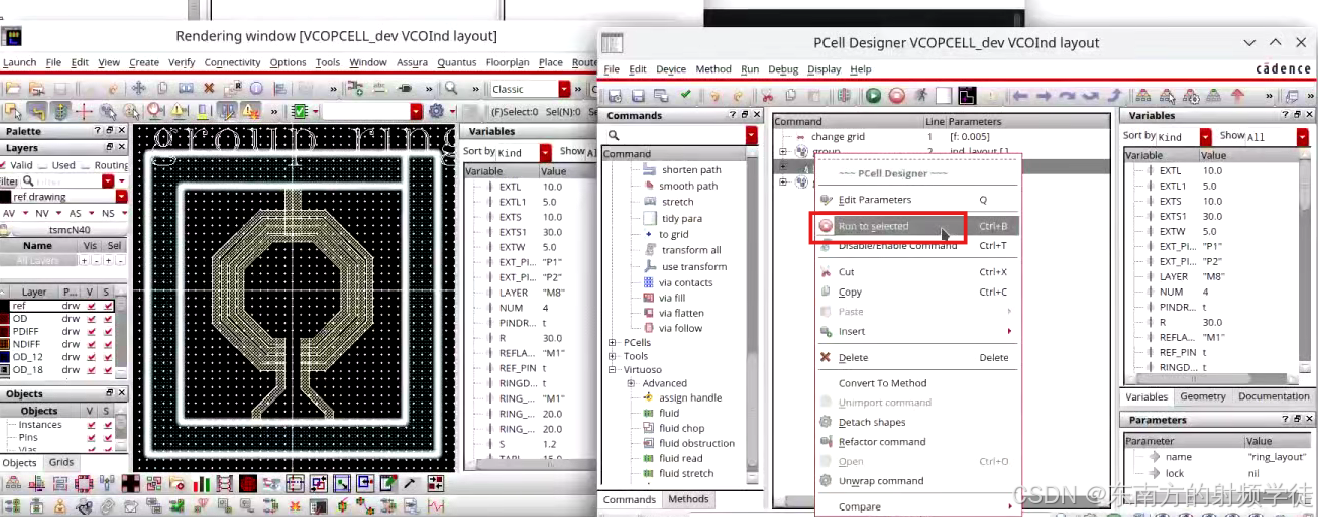Click the red crosshair icon in Rendering window toolbar

85,111
